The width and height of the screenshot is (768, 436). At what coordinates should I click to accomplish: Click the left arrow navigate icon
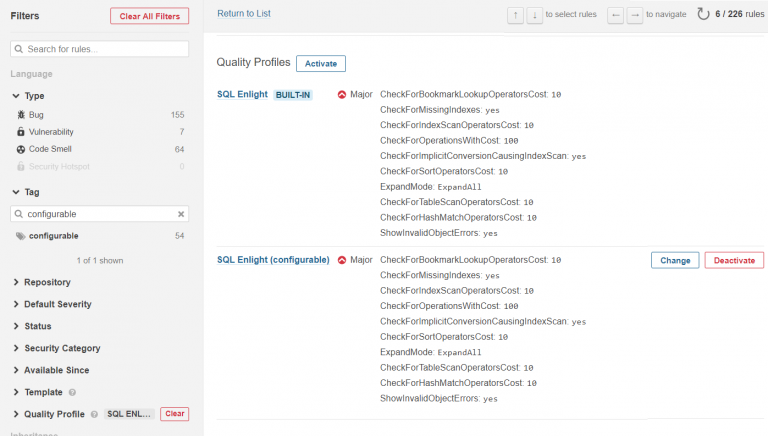pyautogui.click(x=616, y=16)
